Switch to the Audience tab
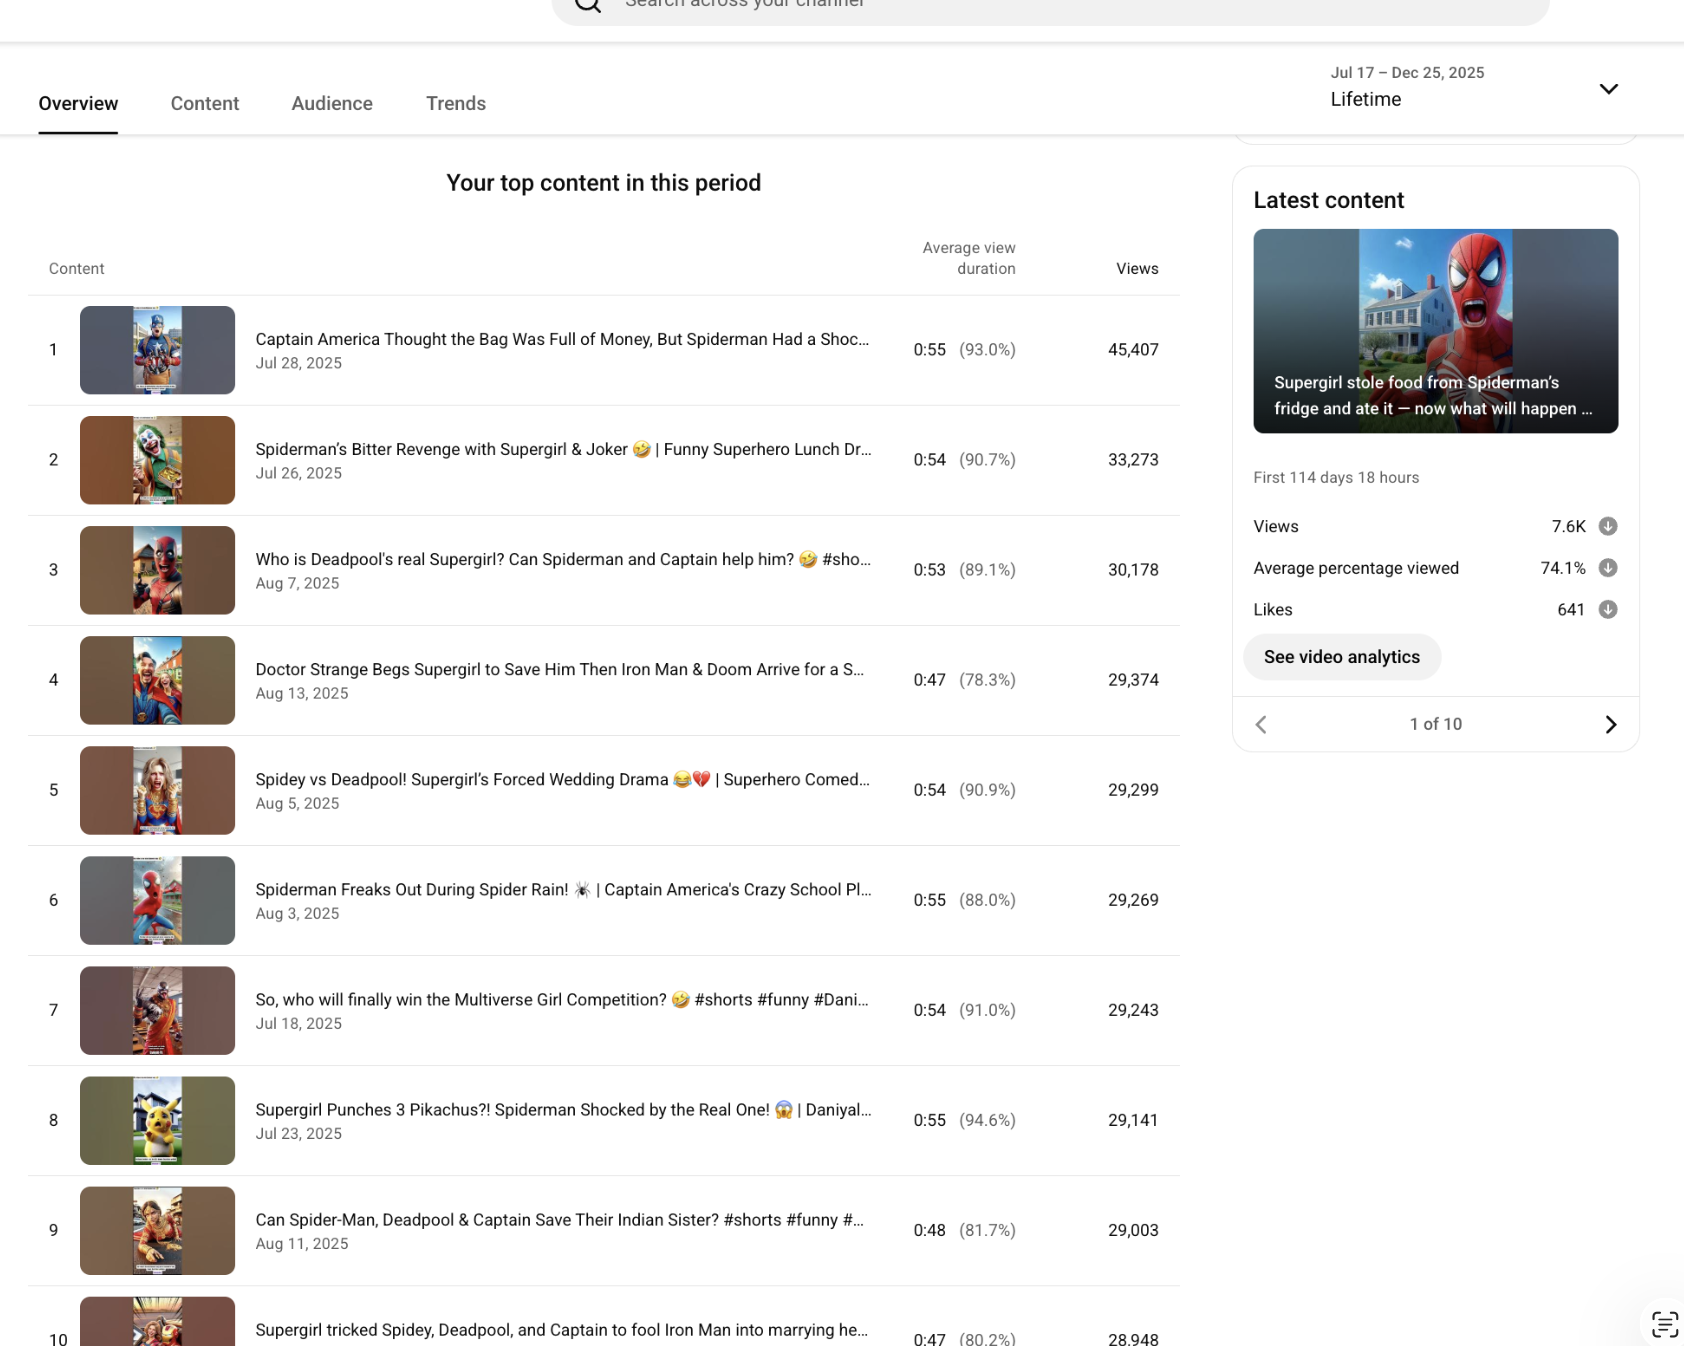The height and width of the screenshot is (1346, 1684). point(332,103)
